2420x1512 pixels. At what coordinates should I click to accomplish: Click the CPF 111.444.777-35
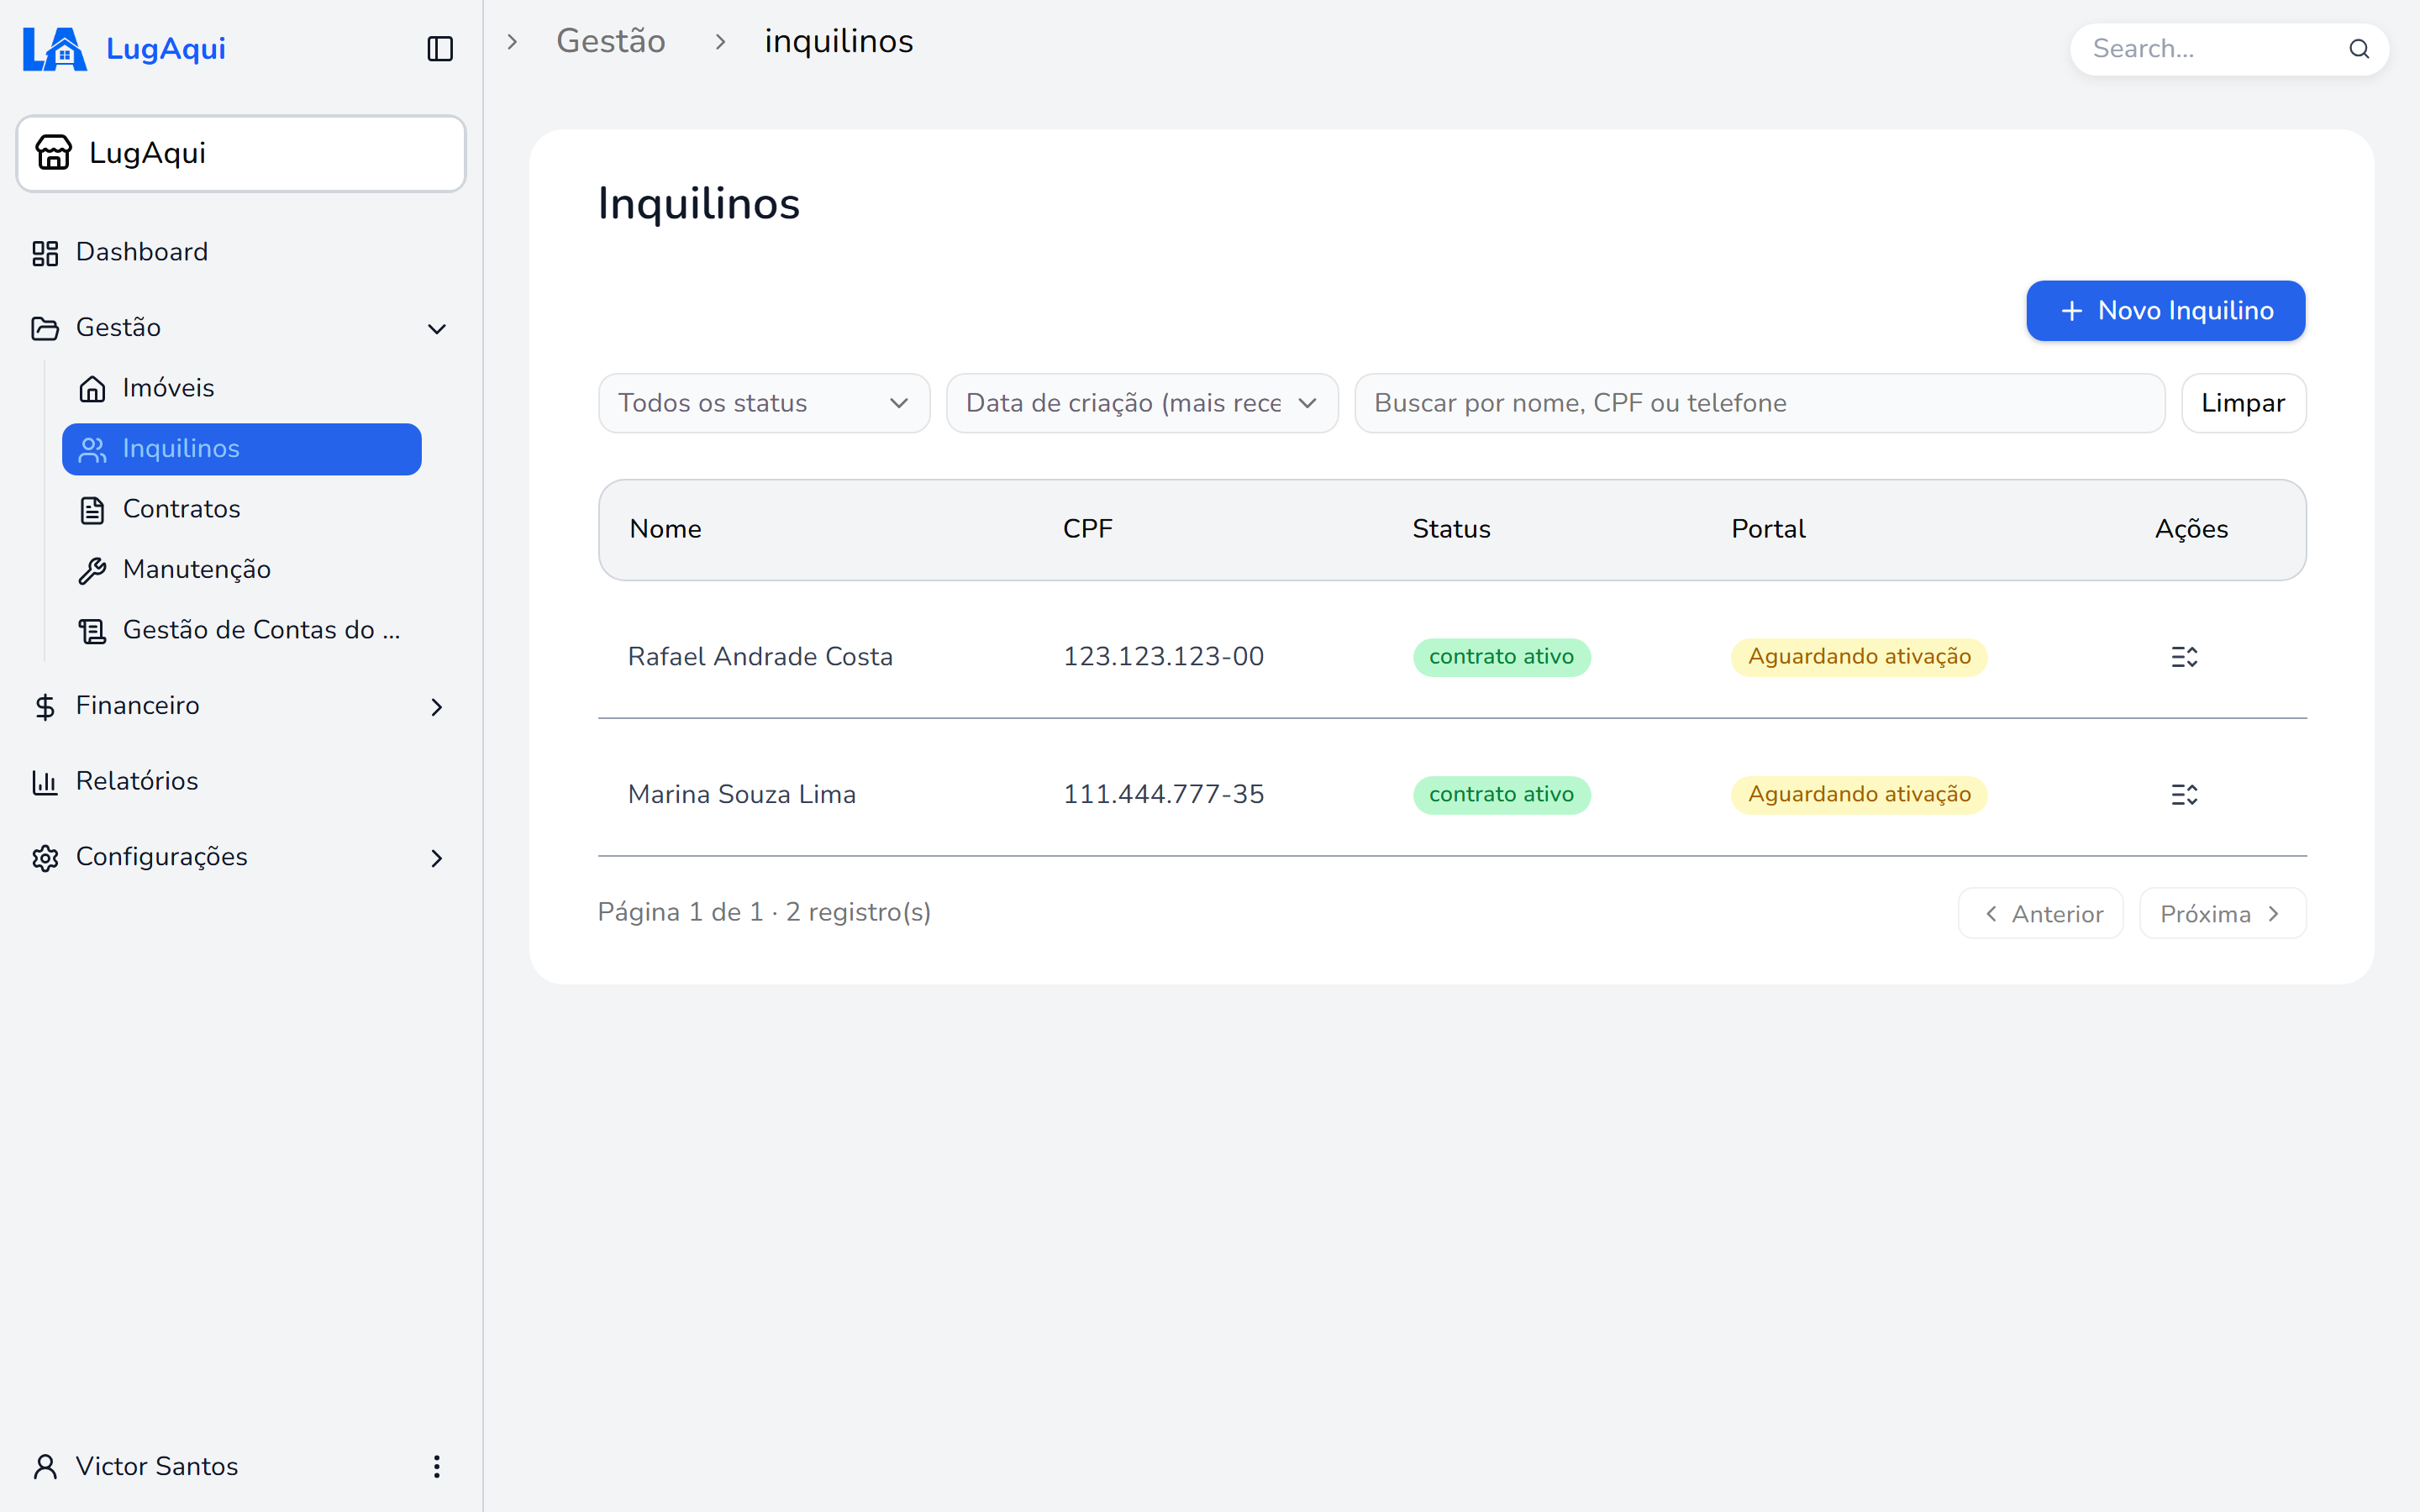[1163, 795]
